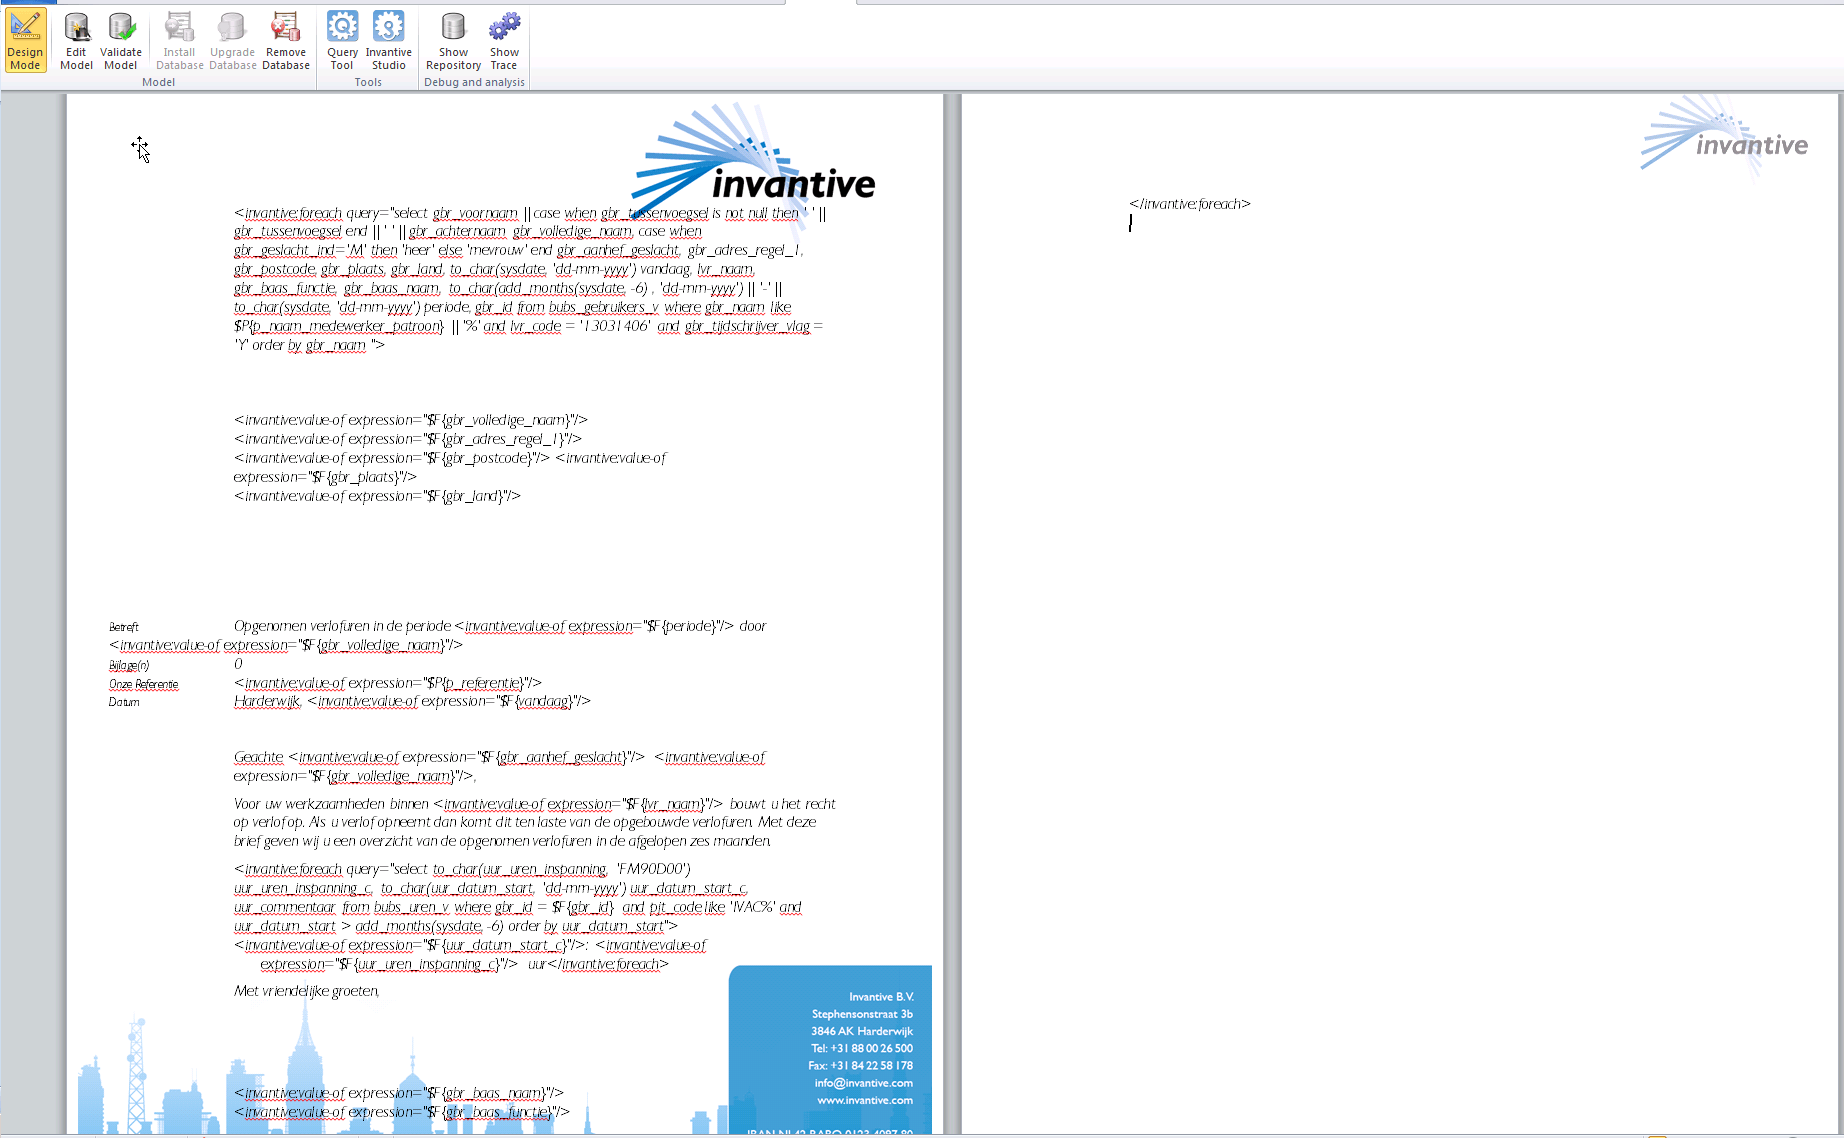Screen dimensions: 1844x1138
Task: Toggle Design Mode in the ribbon
Action: [25, 41]
